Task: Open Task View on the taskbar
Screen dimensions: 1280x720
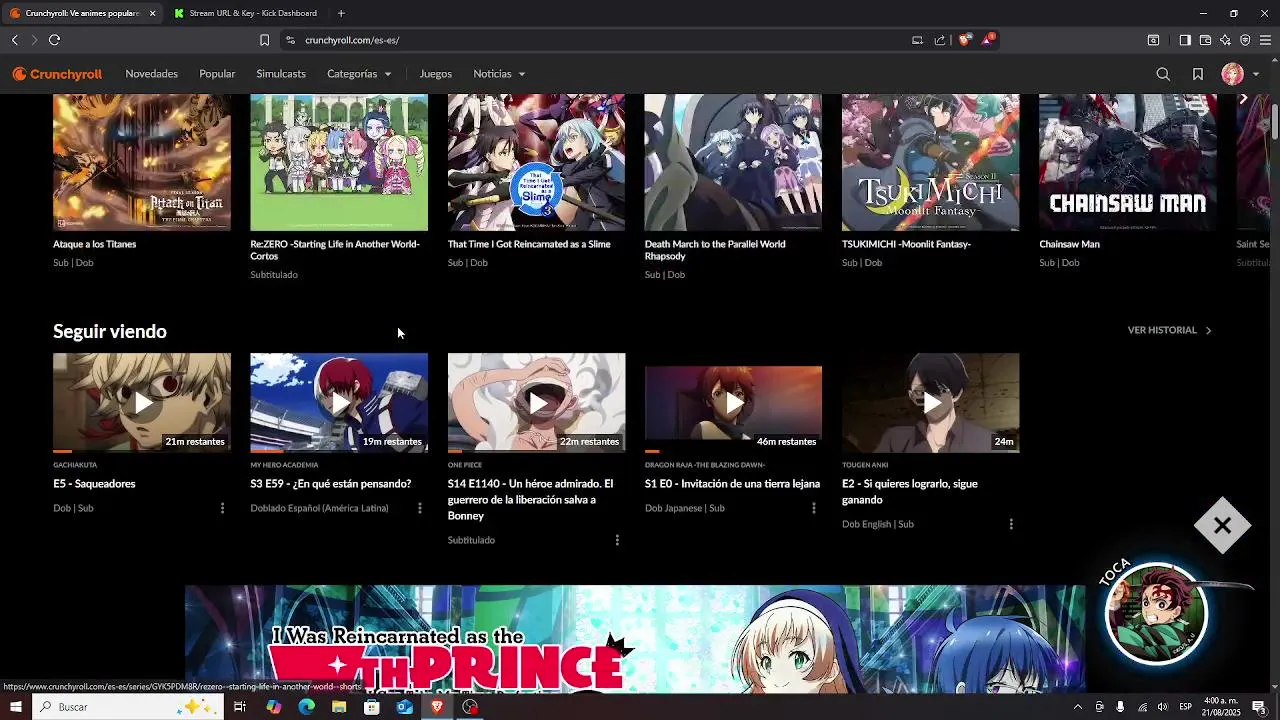Action: (x=240, y=707)
